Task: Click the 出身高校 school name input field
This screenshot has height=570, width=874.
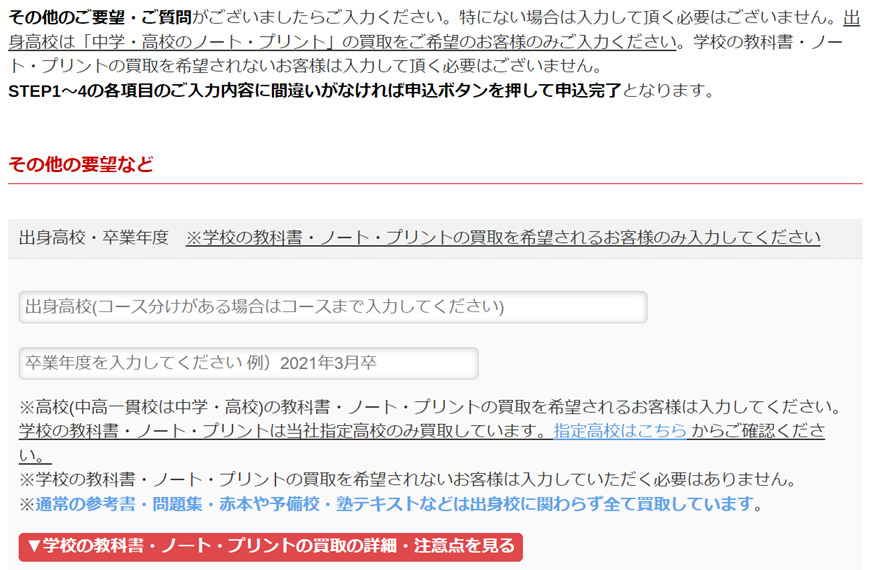Action: coord(332,307)
